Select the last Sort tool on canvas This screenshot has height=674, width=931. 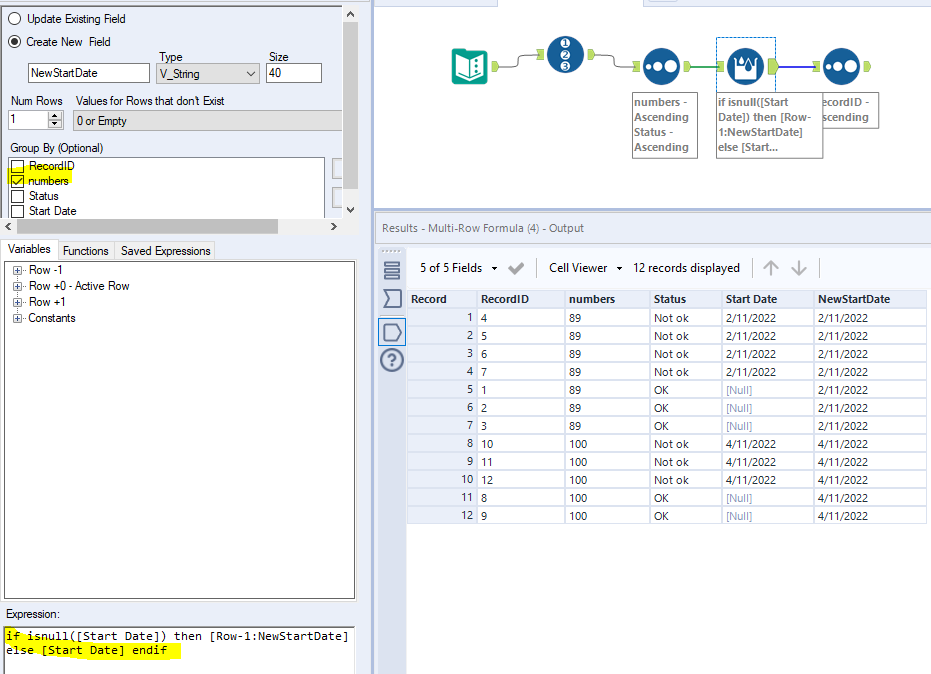pyautogui.click(x=842, y=67)
